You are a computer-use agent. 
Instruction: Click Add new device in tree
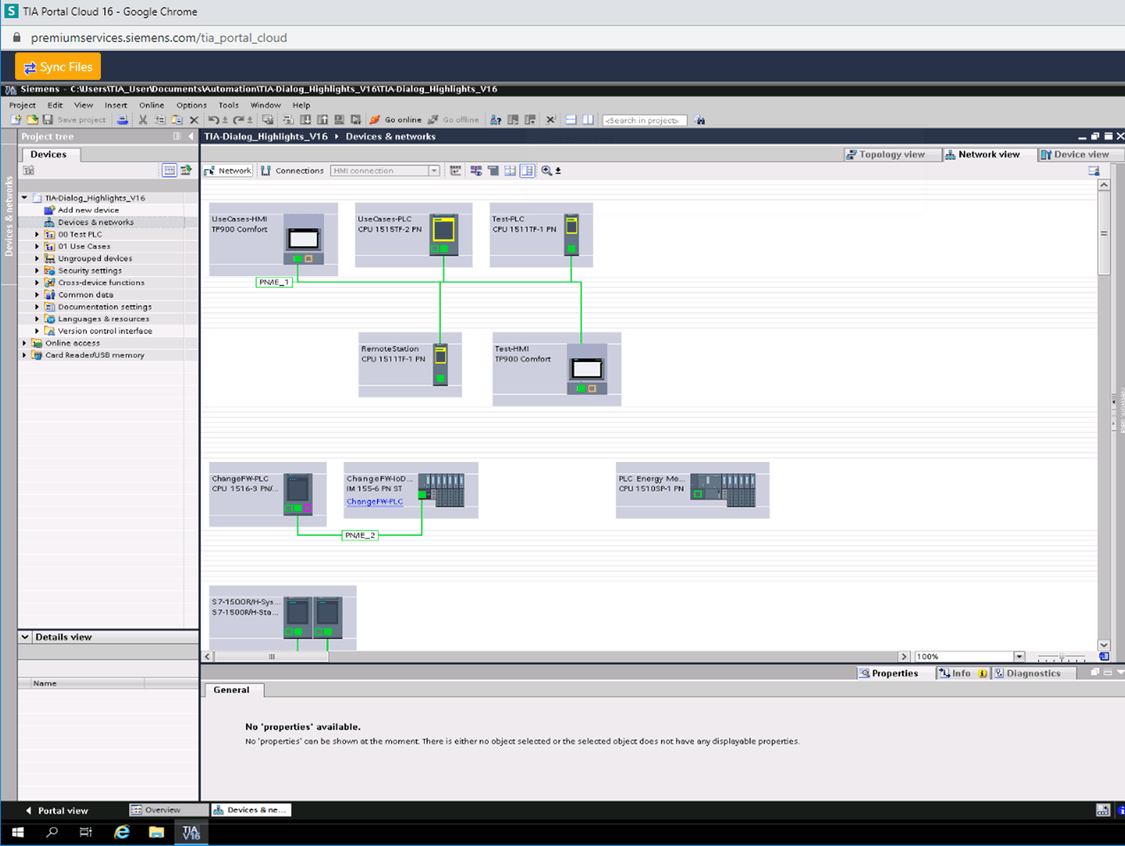88,210
